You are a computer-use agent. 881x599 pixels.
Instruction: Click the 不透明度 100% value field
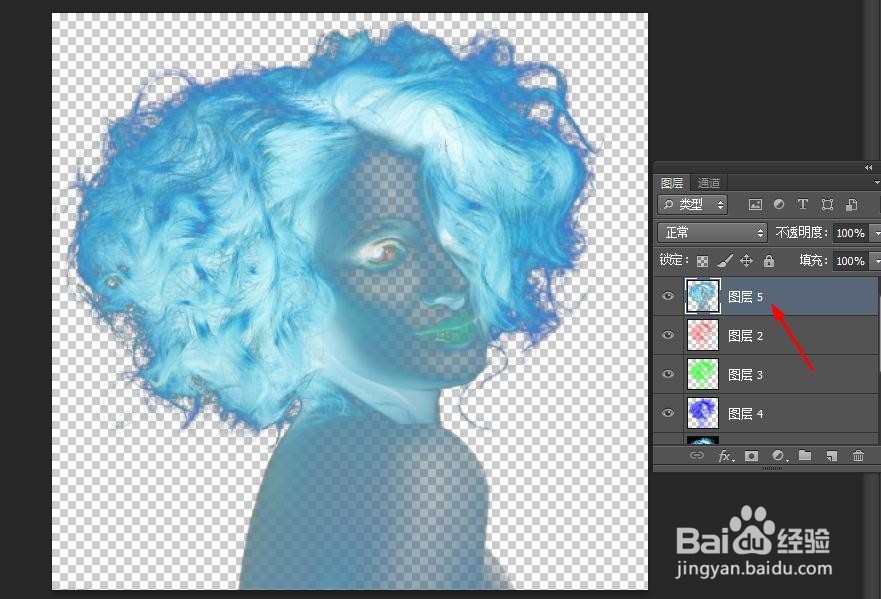click(851, 233)
